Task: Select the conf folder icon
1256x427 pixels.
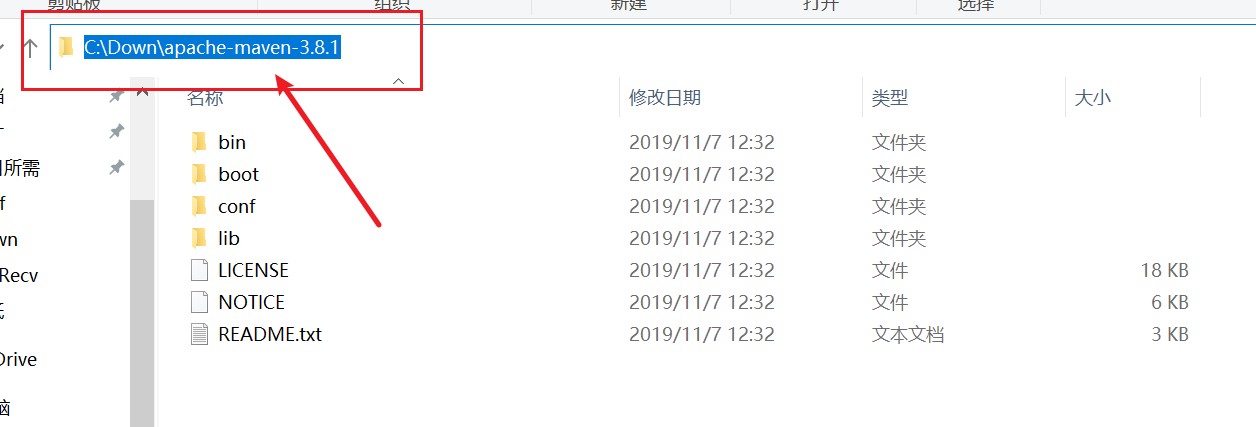Action: pyautogui.click(x=199, y=206)
